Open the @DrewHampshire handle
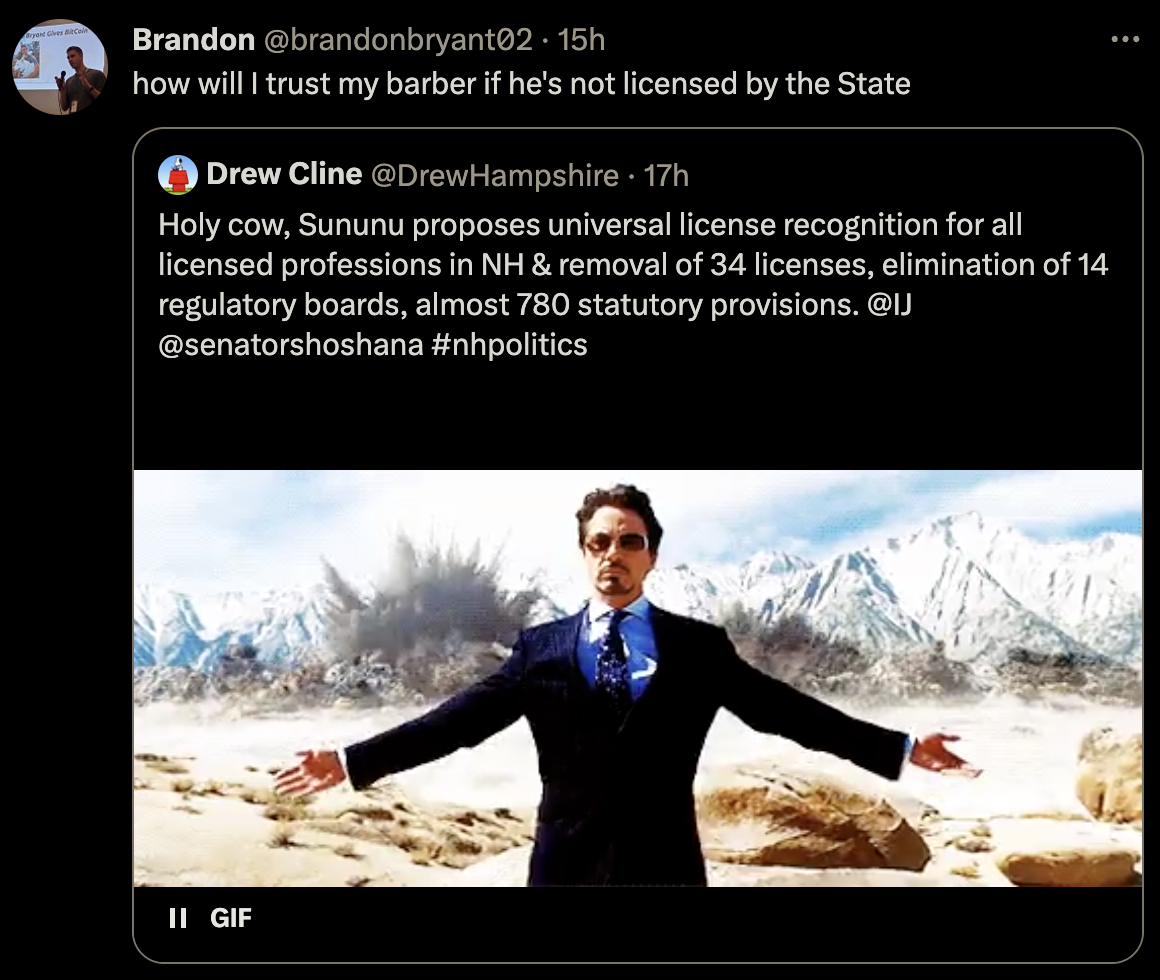Screen dimensions: 1160x980 tap(494, 176)
